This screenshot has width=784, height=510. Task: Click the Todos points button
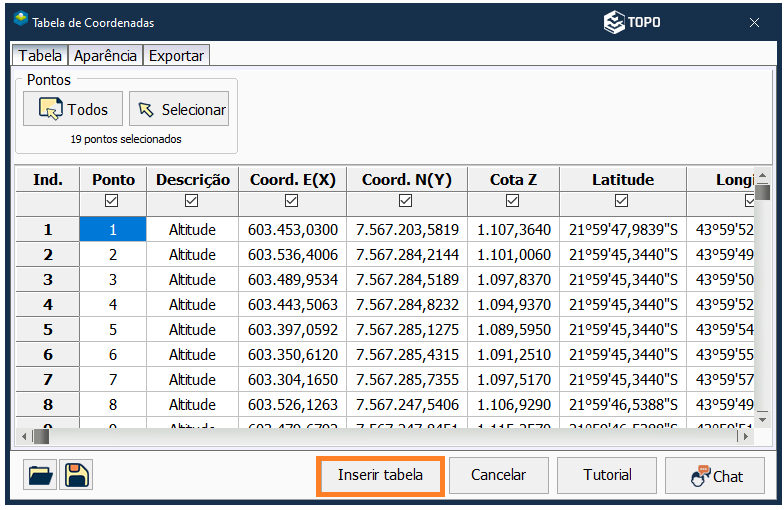click(x=73, y=109)
